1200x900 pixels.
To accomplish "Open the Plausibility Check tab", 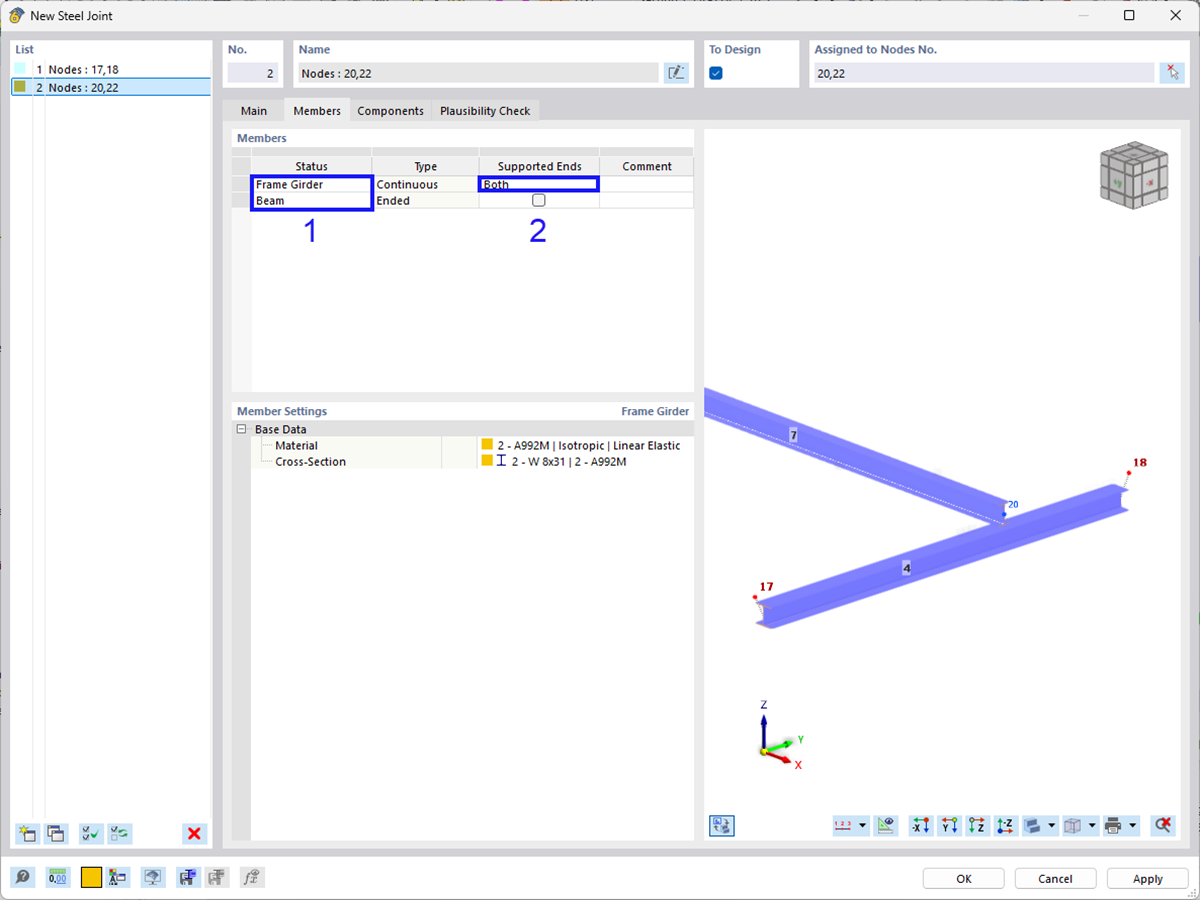I will (485, 111).
